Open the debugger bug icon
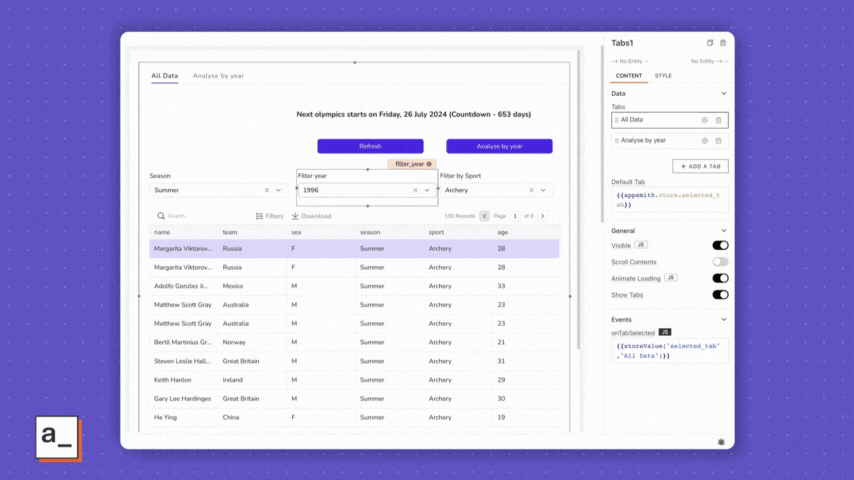The height and width of the screenshot is (480, 854). coord(720,440)
